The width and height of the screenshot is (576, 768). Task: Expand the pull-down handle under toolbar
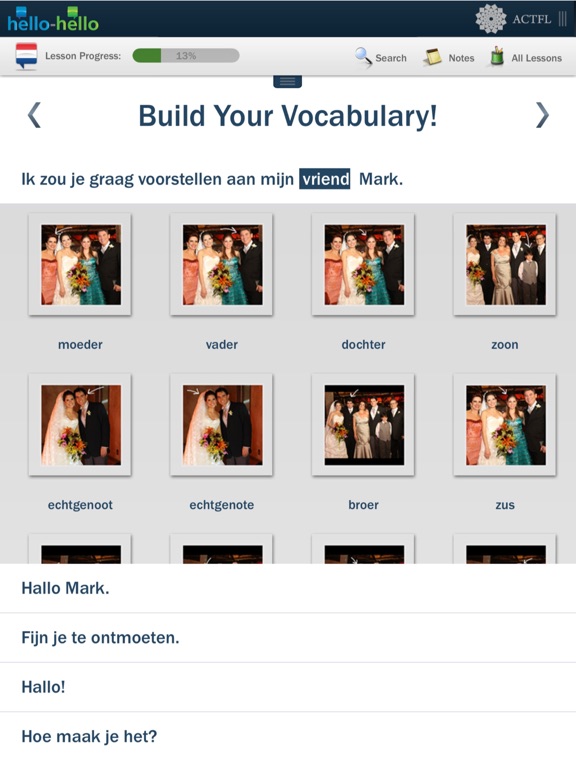coord(288,81)
